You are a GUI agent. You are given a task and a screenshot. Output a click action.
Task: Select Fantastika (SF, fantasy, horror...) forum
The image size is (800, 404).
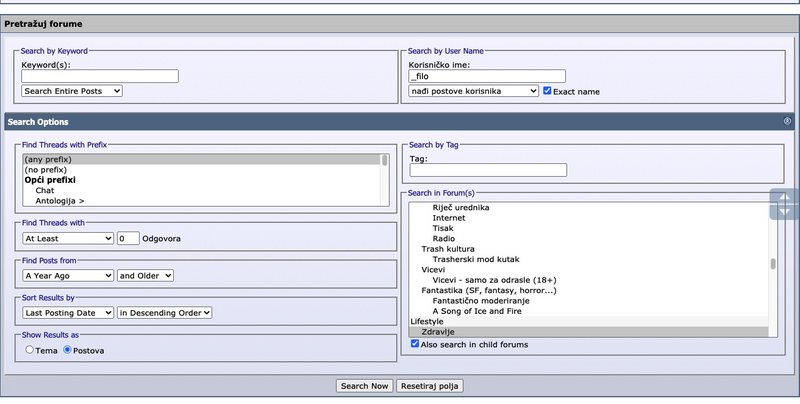[589, 290]
